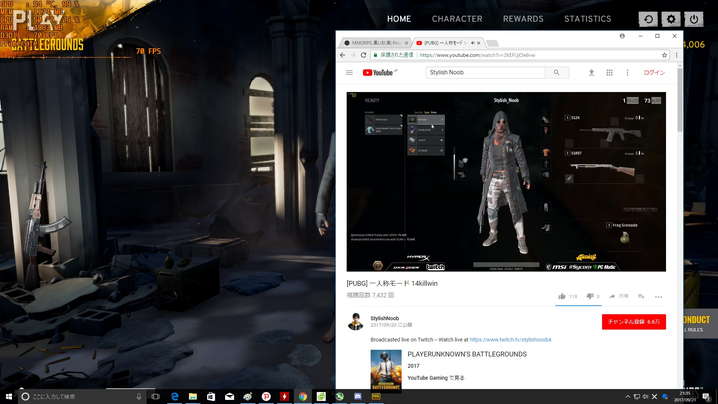Open the twitch.tv/stylishnoob4 link
The height and width of the screenshot is (404, 718).
click(511, 340)
